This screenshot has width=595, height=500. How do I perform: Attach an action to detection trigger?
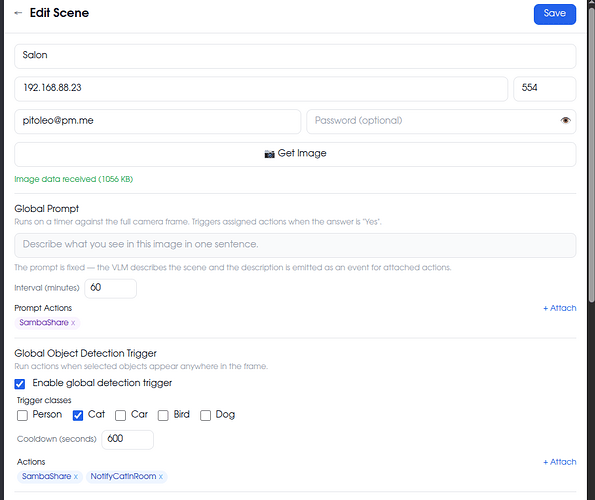click(x=560, y=462)
